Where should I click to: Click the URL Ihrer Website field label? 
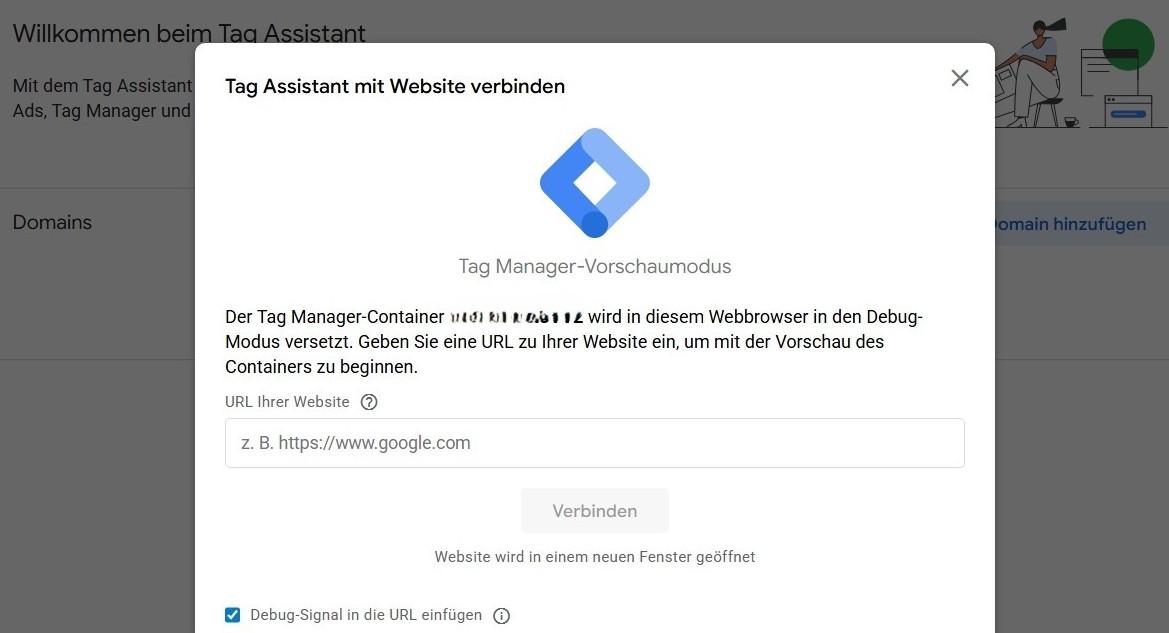tap(287, 402)
